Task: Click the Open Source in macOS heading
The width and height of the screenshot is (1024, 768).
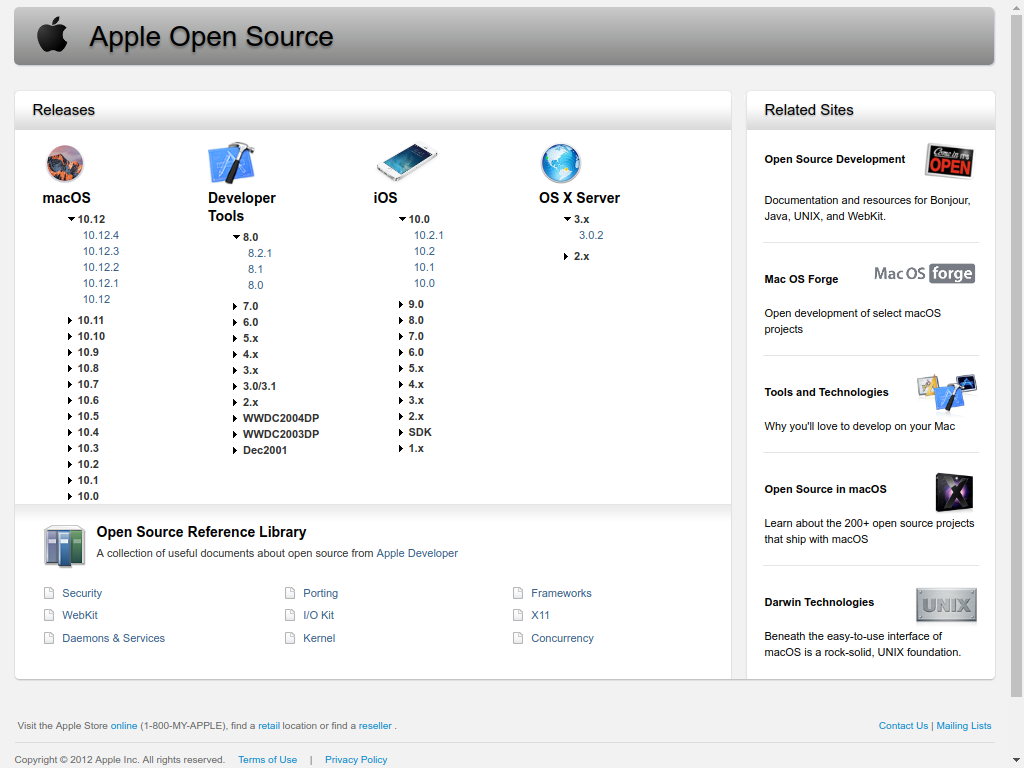Action: [825, 489]
